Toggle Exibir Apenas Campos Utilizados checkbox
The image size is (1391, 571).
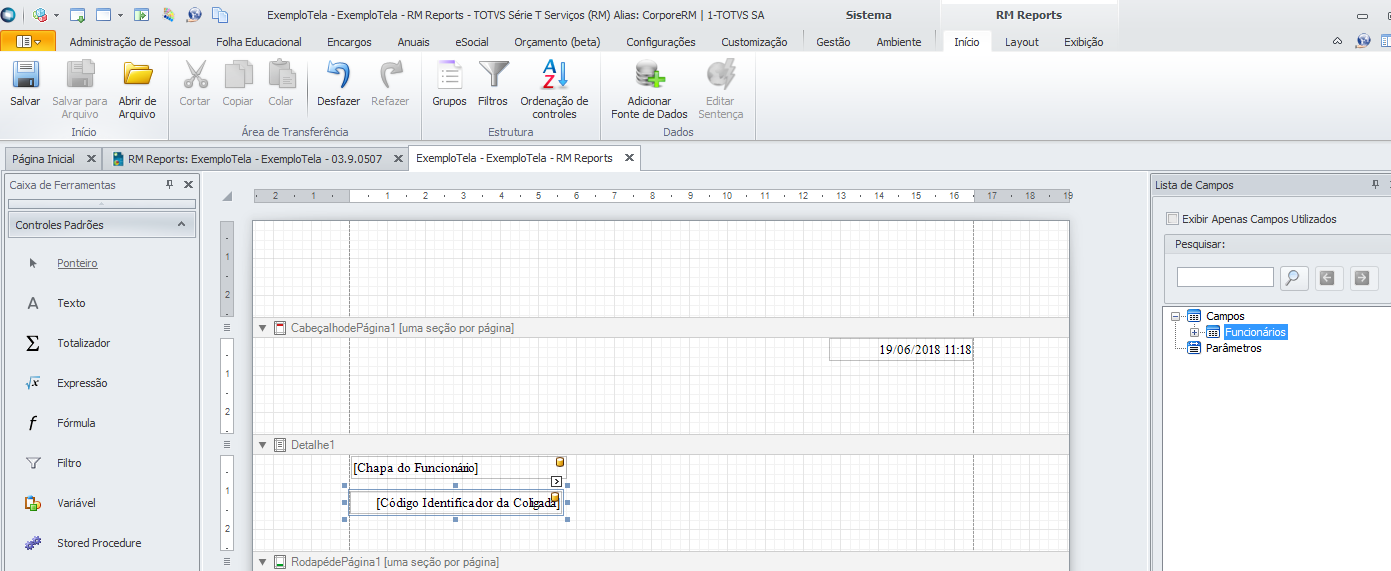1173,219
